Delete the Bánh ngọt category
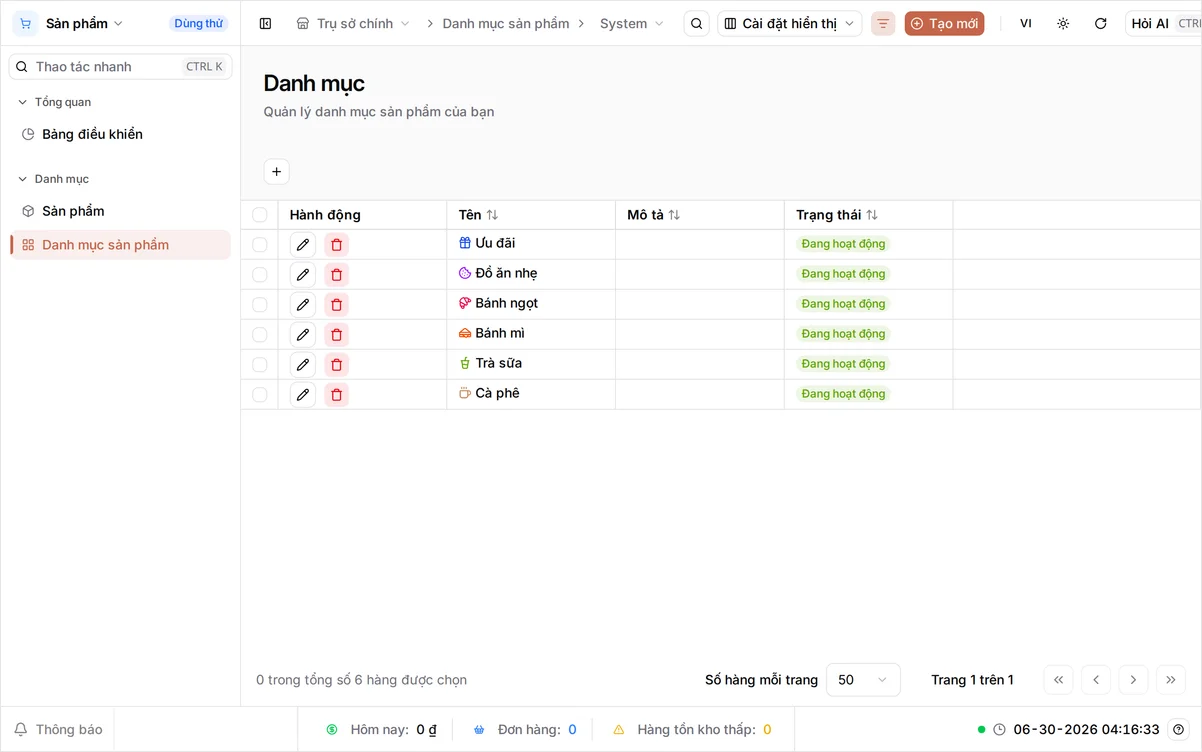The image size is (1202, 752). click(336, 305)
